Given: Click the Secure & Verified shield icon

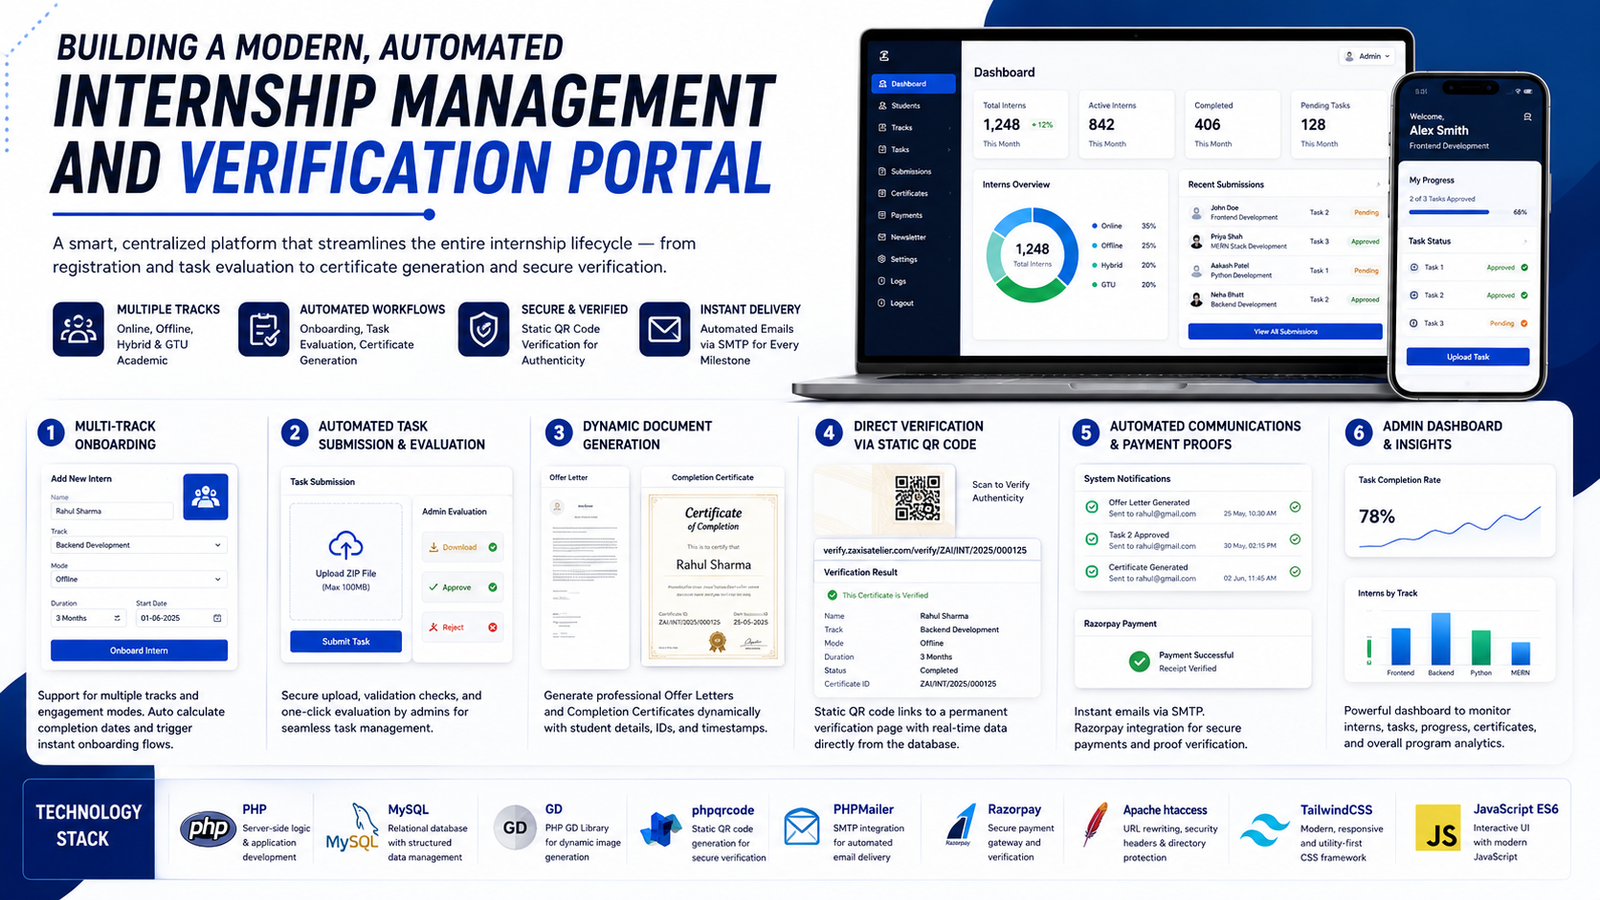Looking at the screenshot, I should point(484,330).
